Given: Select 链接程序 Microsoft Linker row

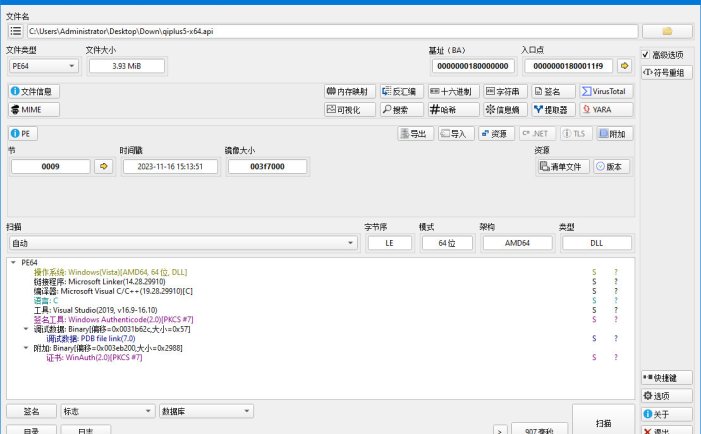Looking at the screenshot, I should click(x=100, y=282).
